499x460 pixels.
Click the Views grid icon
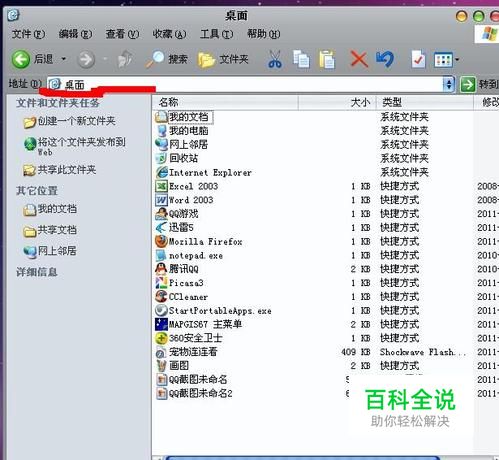[x=443, y=60]
